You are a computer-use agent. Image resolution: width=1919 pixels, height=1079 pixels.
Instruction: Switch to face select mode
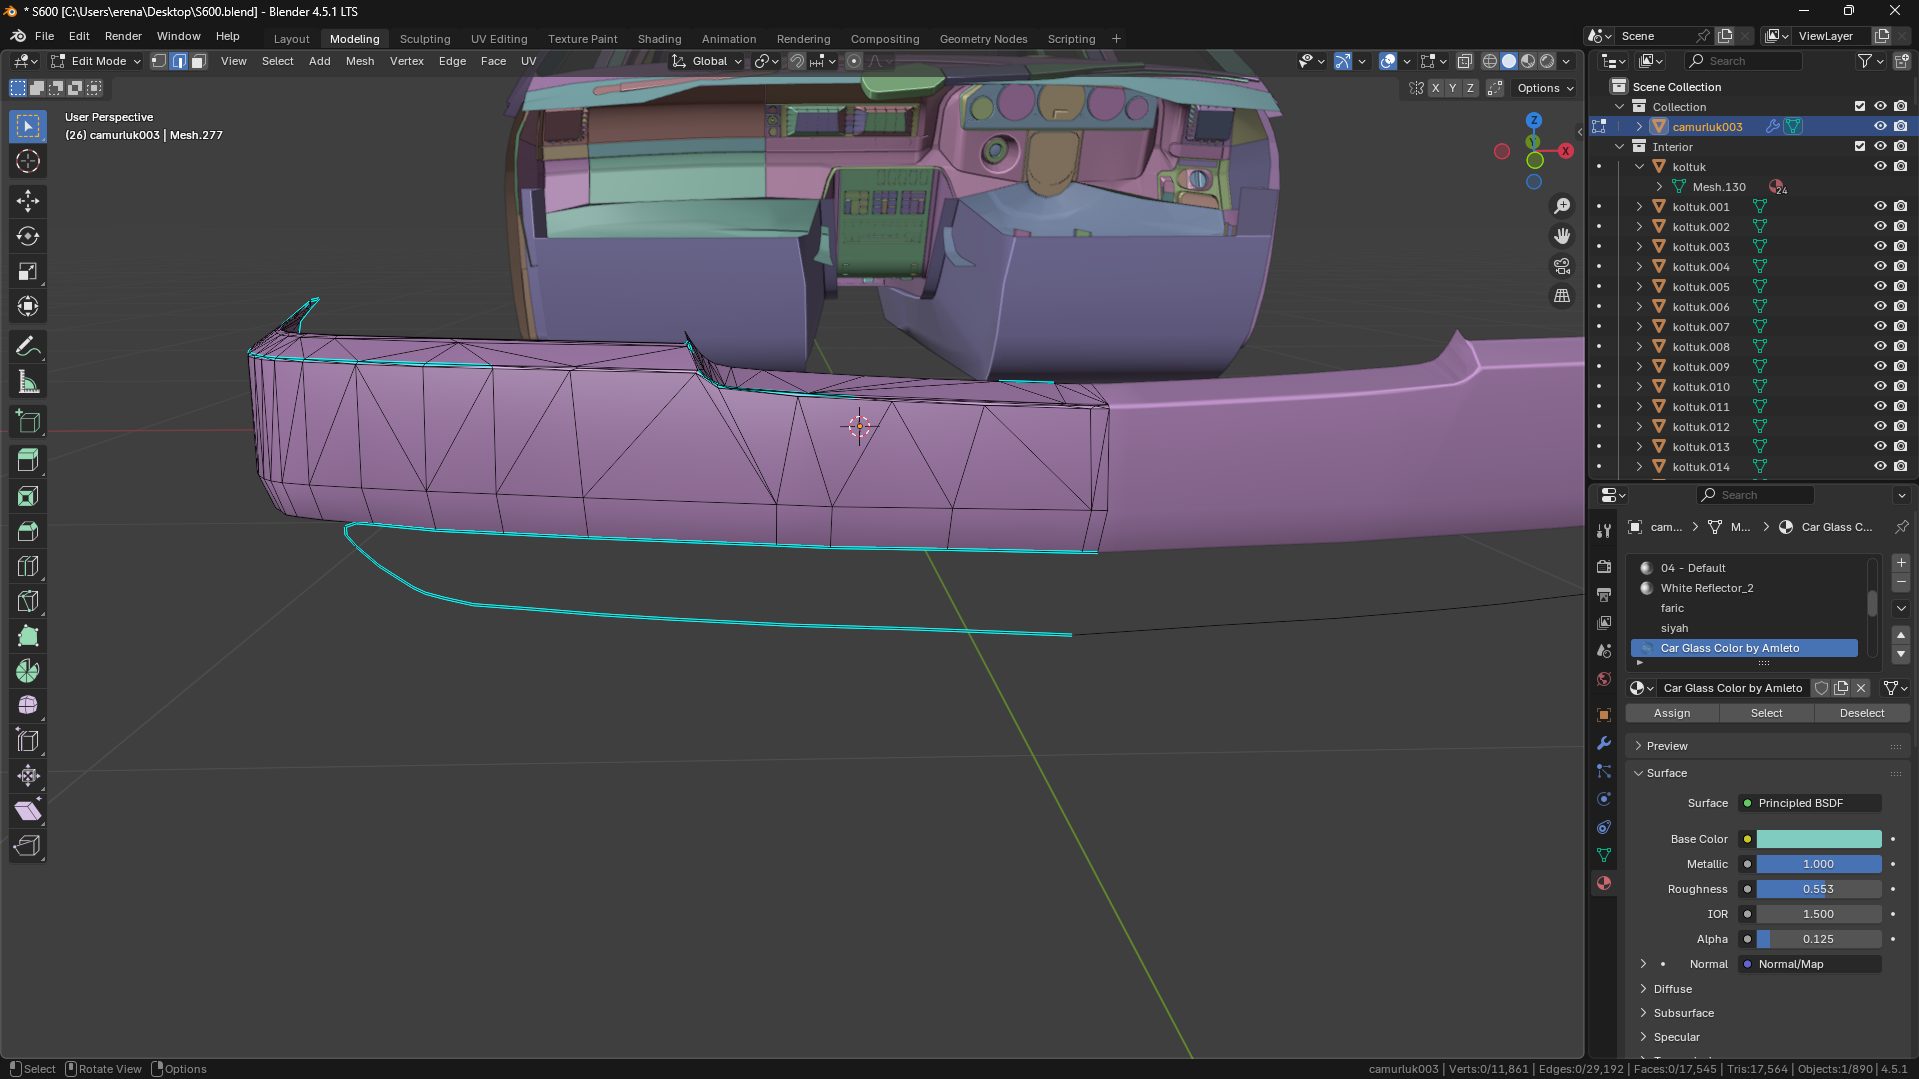coord(199,61)
